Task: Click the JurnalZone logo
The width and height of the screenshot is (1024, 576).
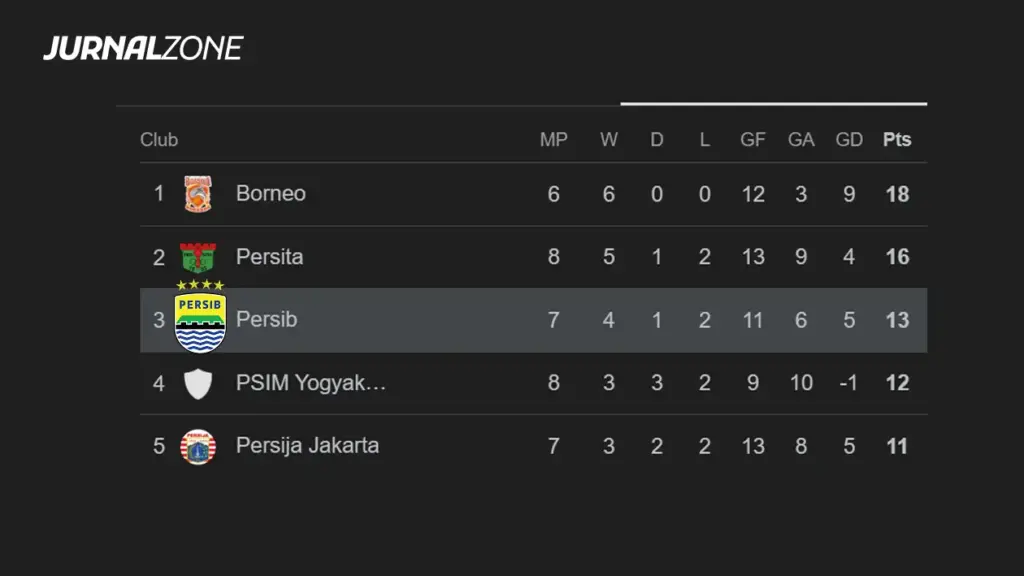Action: coord(143,48)
